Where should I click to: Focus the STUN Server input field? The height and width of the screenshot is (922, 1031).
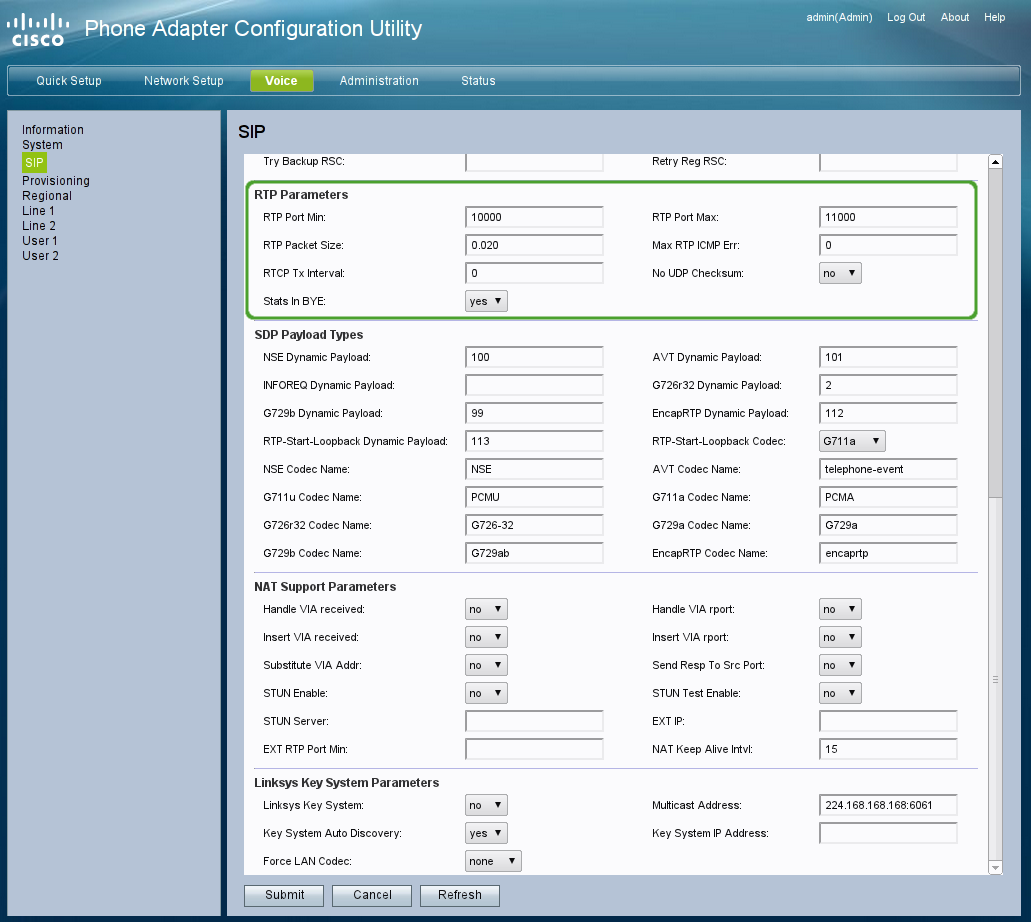point(534,721)
